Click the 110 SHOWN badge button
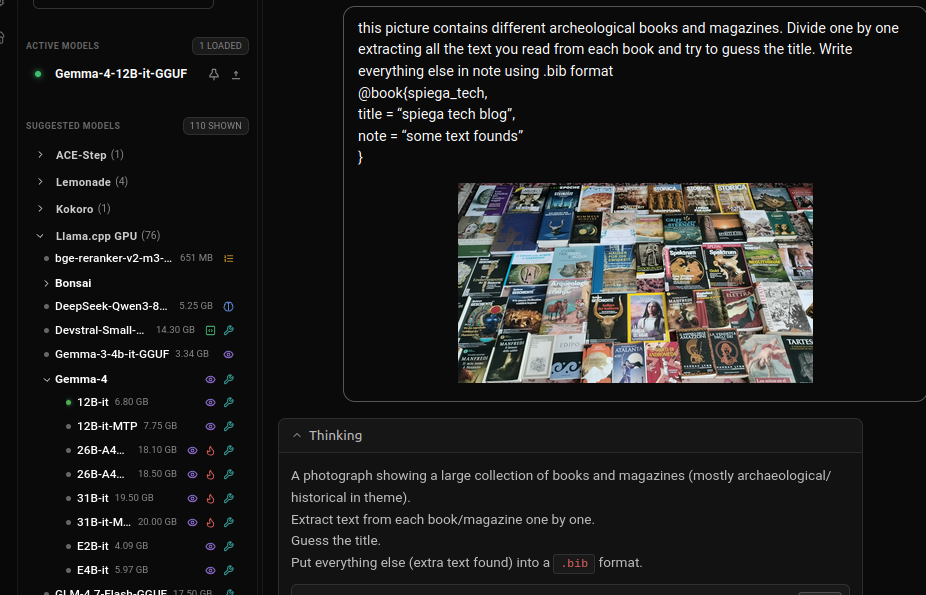The width and height of the screenshot is (926, 595). (x=216, y=126)
